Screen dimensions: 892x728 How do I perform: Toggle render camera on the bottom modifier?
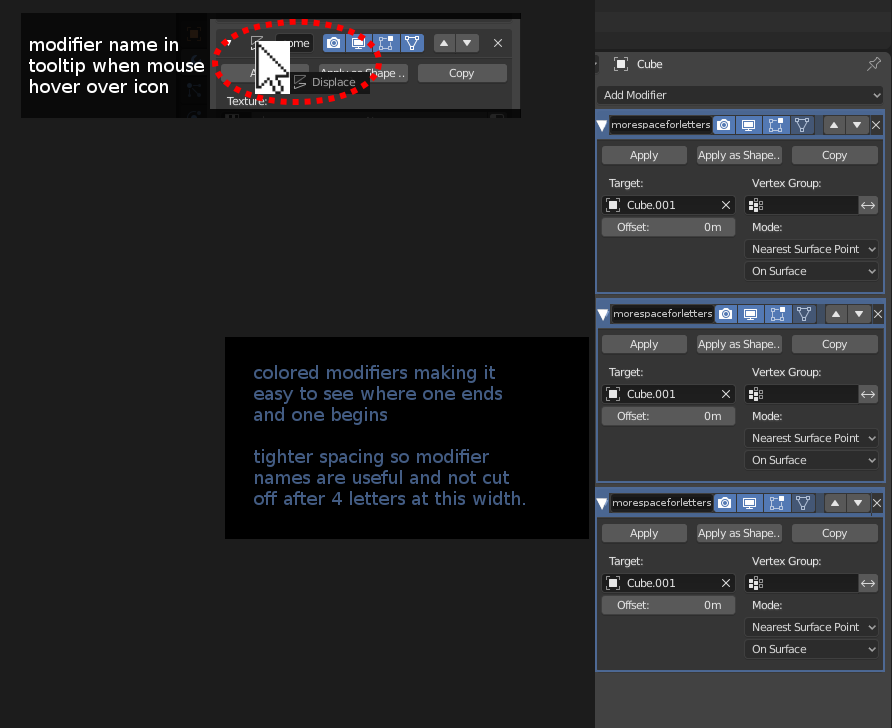pyautogui.click(x=725, y=503)
